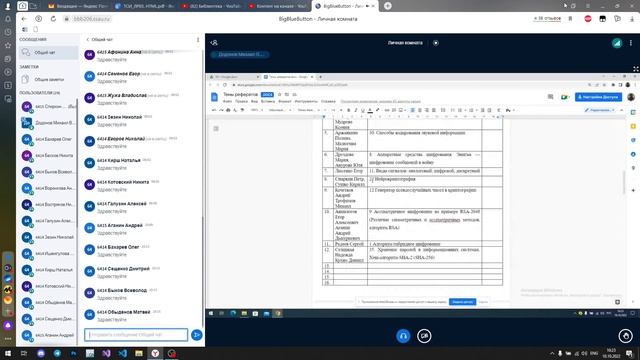640x360 pixels.
Task: Open Telegram from the Windows taskbar
Action: [57, 353]
